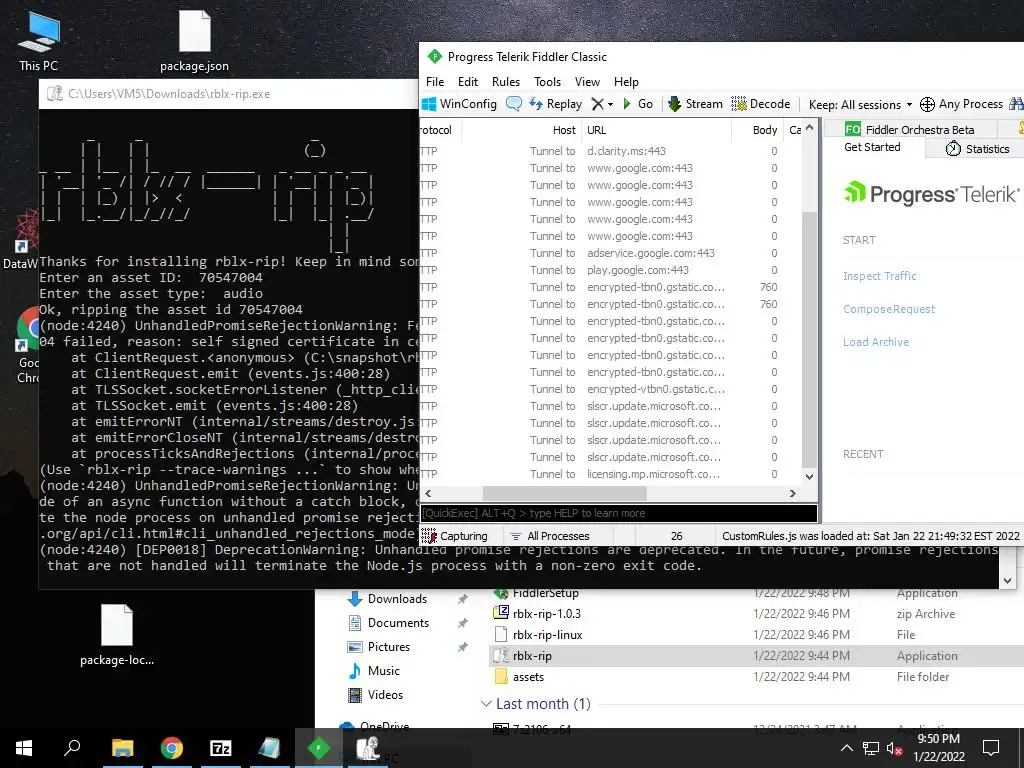Open Chrome from taskbar
Image resolution: width=1024 pixels, height=768 pixels.
[x=172, y=748]
